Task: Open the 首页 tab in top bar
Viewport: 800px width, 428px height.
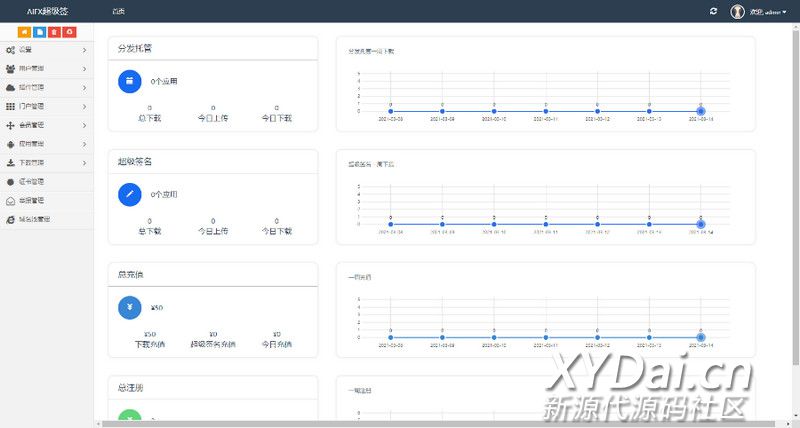Action: click(x=119, y=12)
